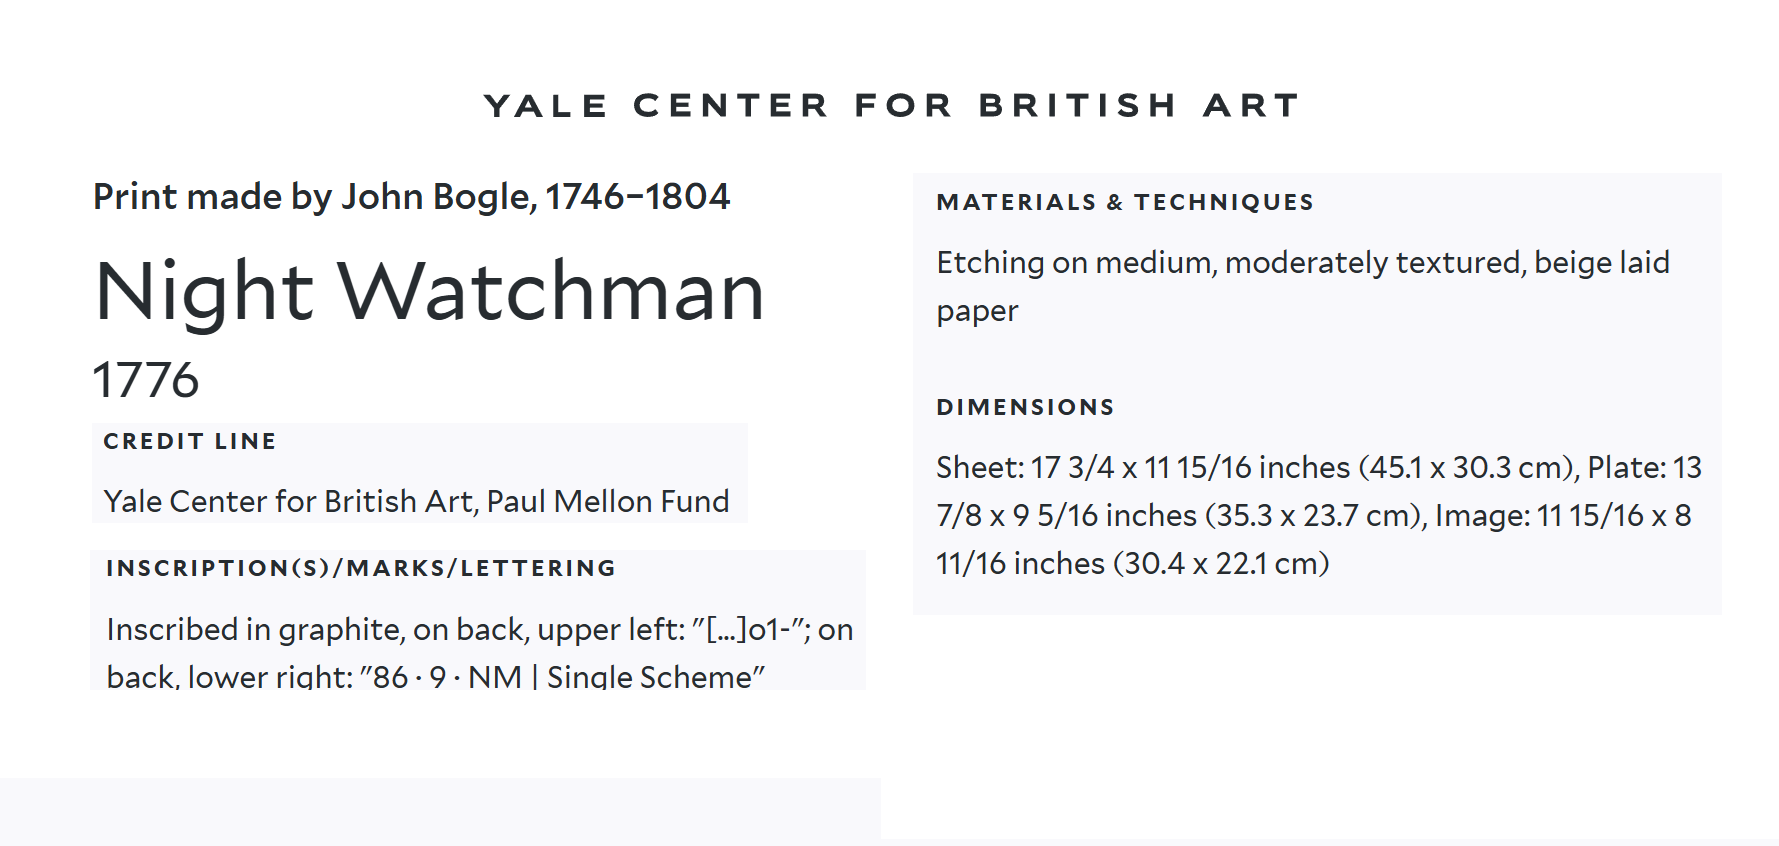Screen dimensions: 1779x846
Task: Select the Sheet dimensions first line
Action: pos(1319,467)
